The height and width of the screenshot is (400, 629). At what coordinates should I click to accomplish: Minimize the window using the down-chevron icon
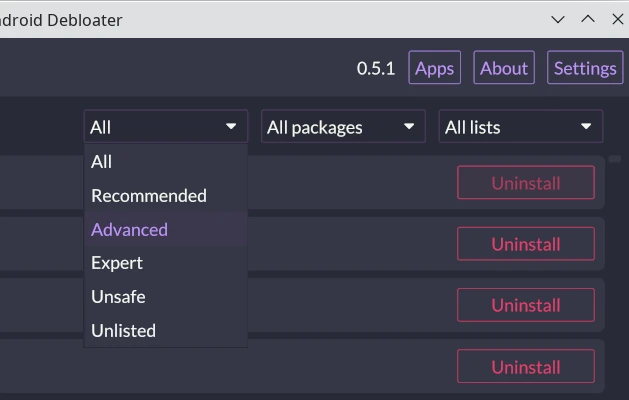coord(559,19)
